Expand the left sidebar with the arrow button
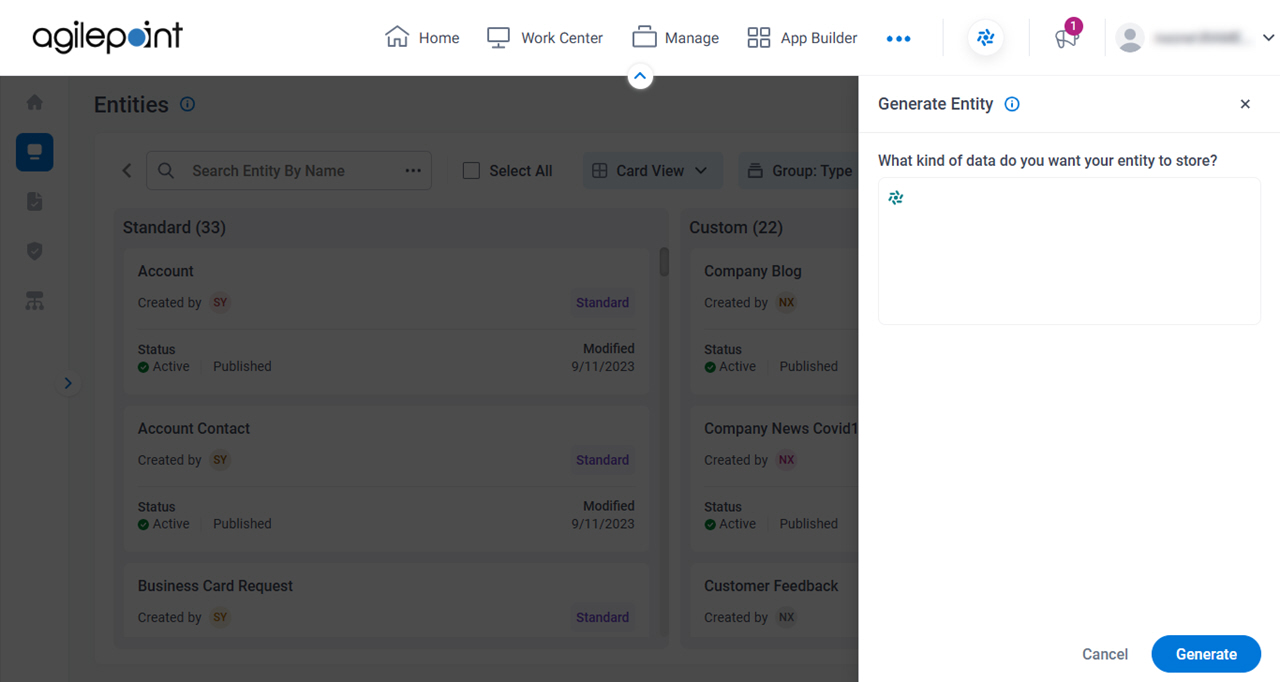 pos(68,383)
